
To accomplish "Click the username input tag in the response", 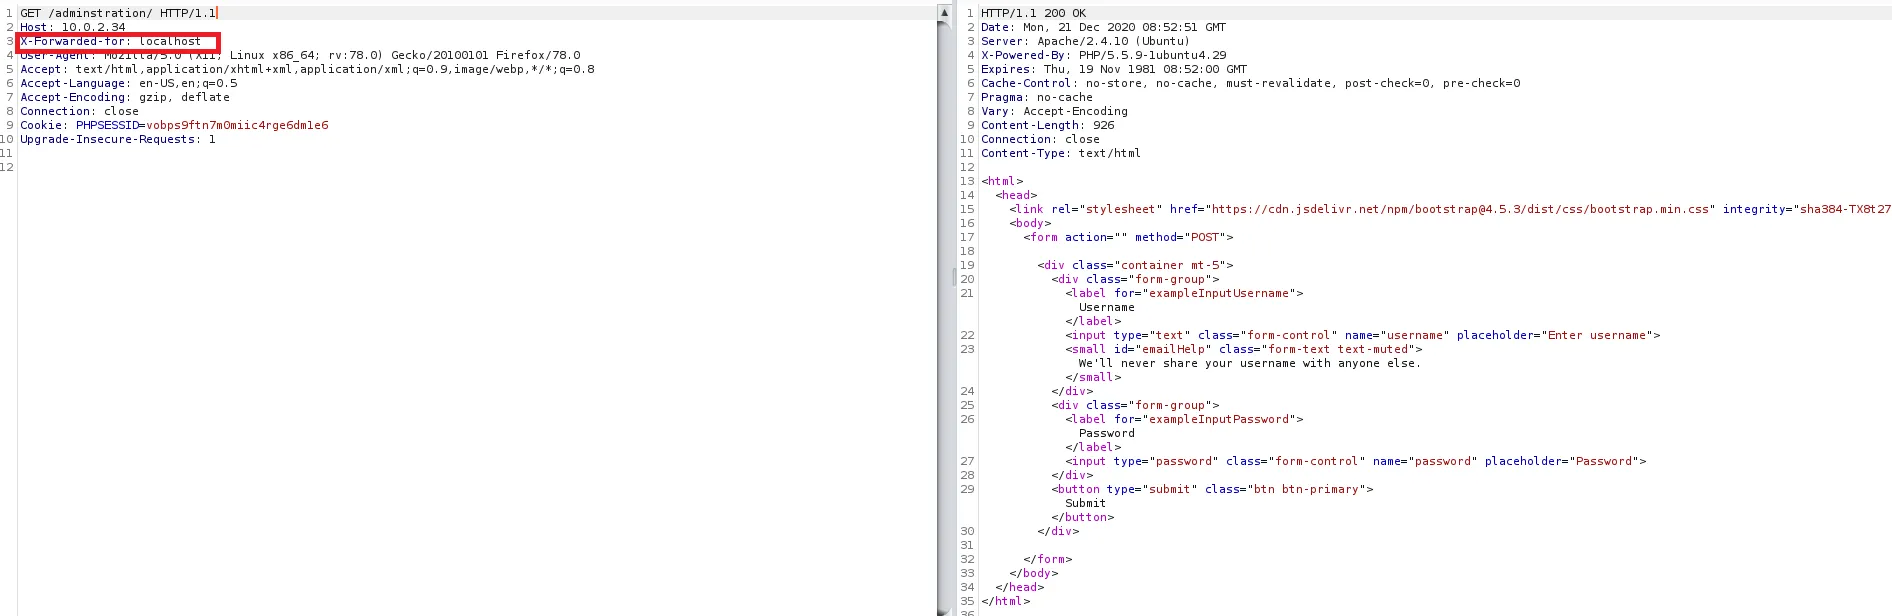I will click(1362, 335).
